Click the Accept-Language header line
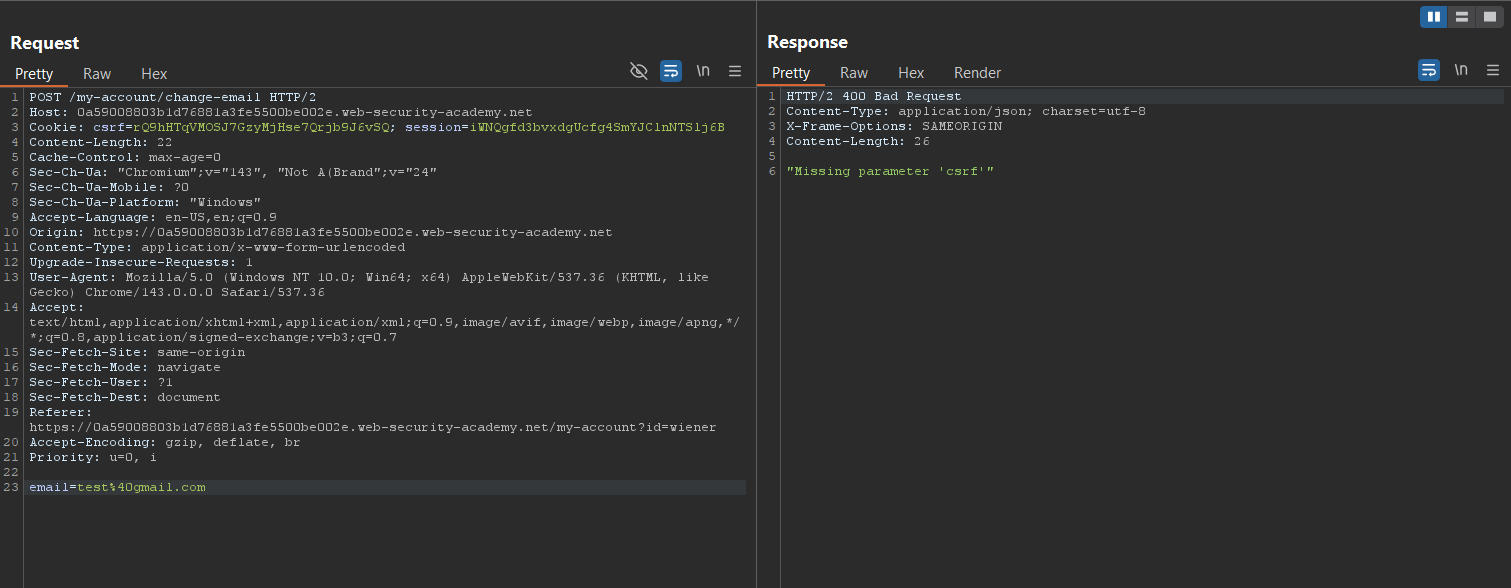Screen dimensions: 1511x588 pos(153,217)
